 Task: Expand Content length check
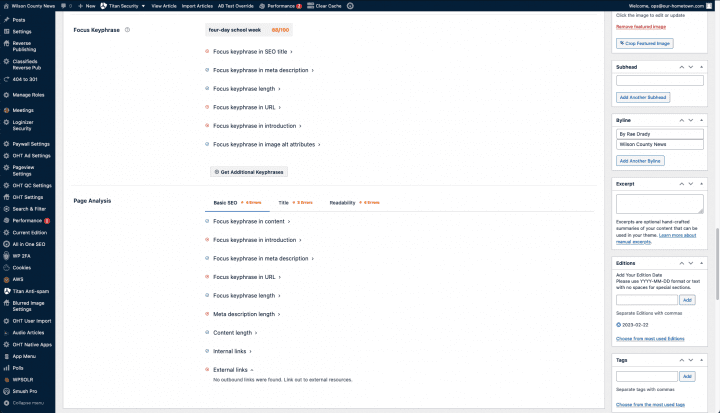[x=235, y=333]
